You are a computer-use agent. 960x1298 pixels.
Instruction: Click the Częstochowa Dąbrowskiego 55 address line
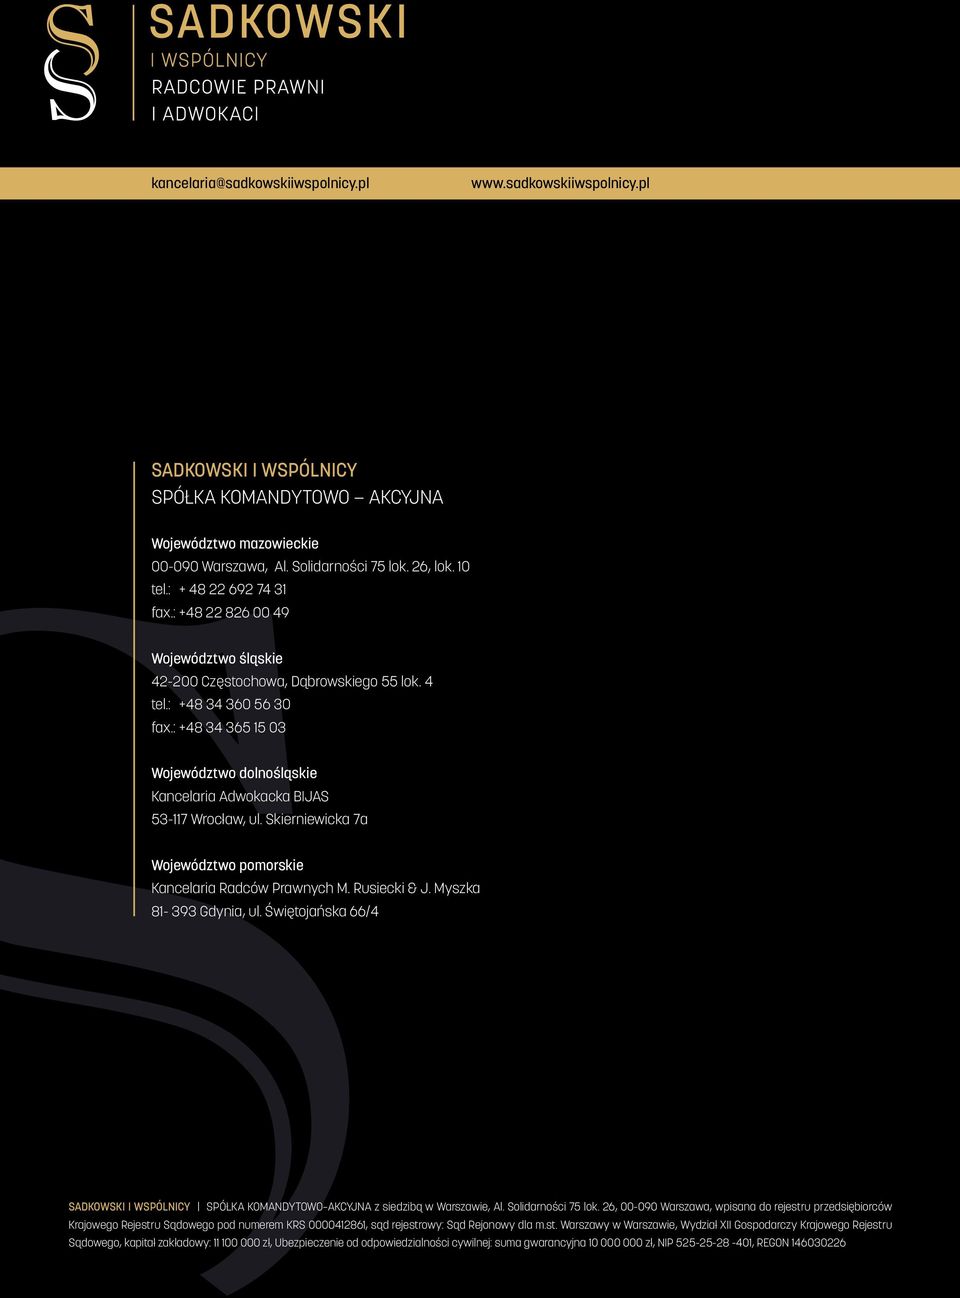click(292, 681)
